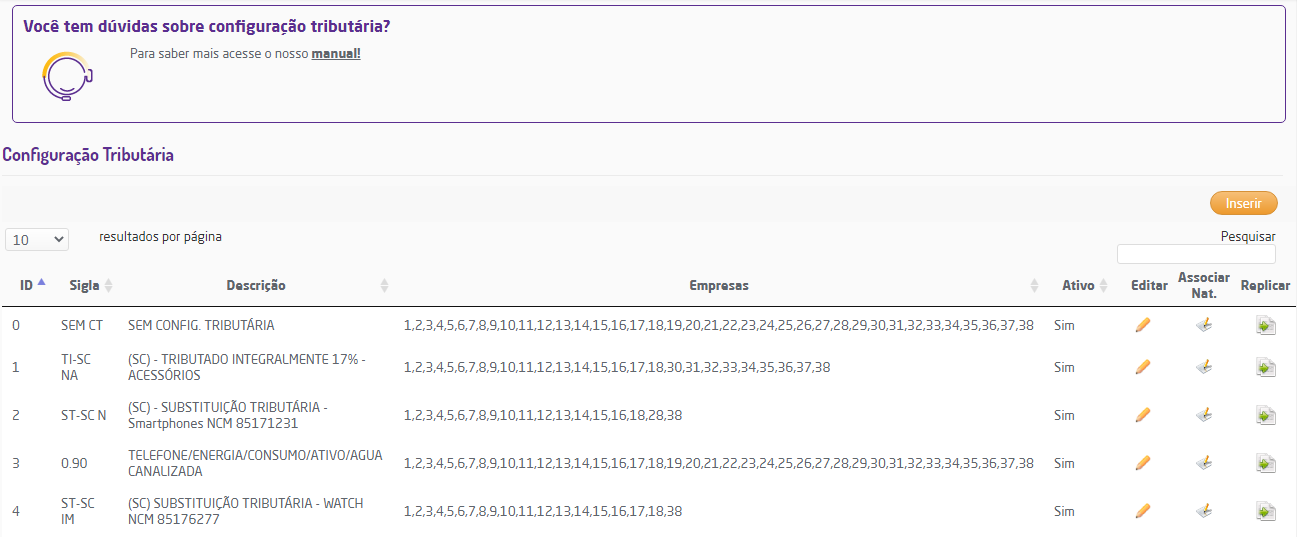Sort by the Descrição column header

[x=256, y=285]
